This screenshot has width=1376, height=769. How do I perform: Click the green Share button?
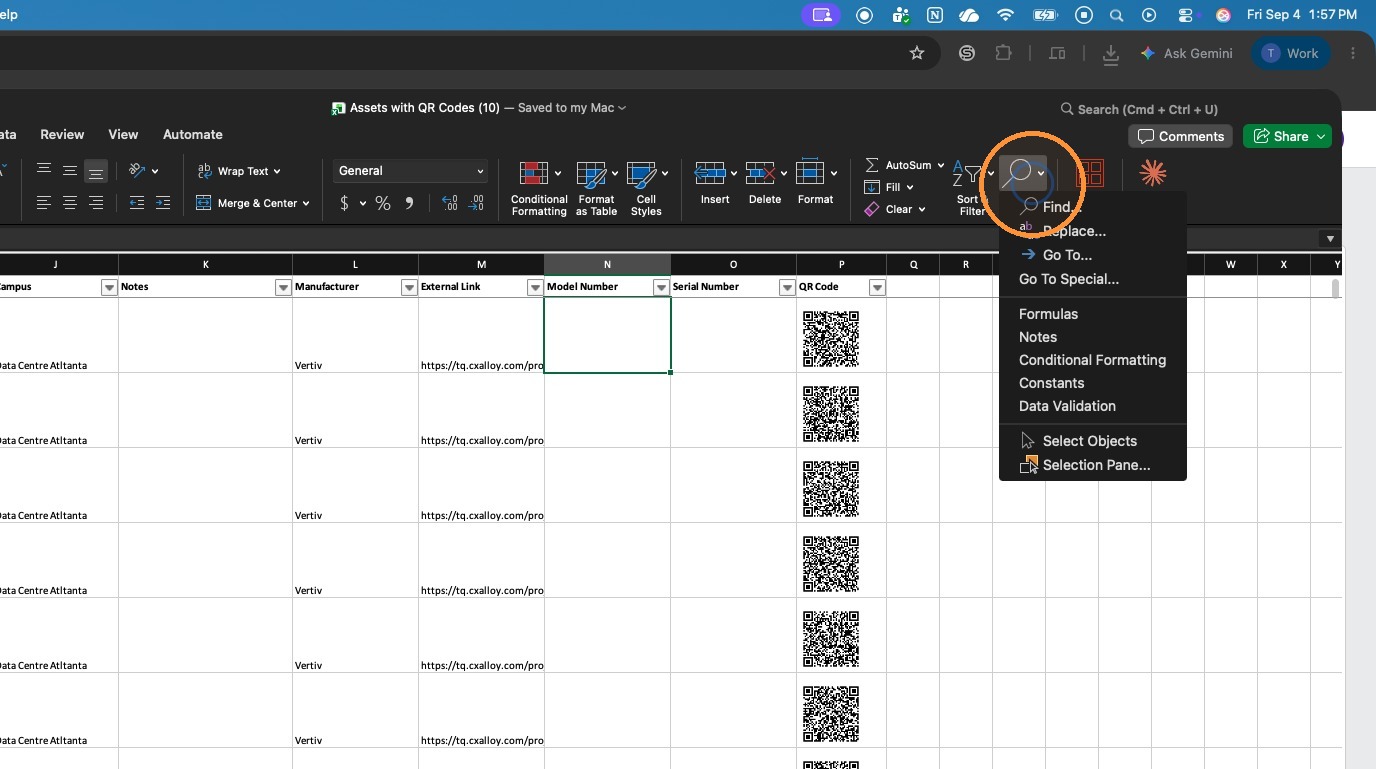click(1287, 136)
